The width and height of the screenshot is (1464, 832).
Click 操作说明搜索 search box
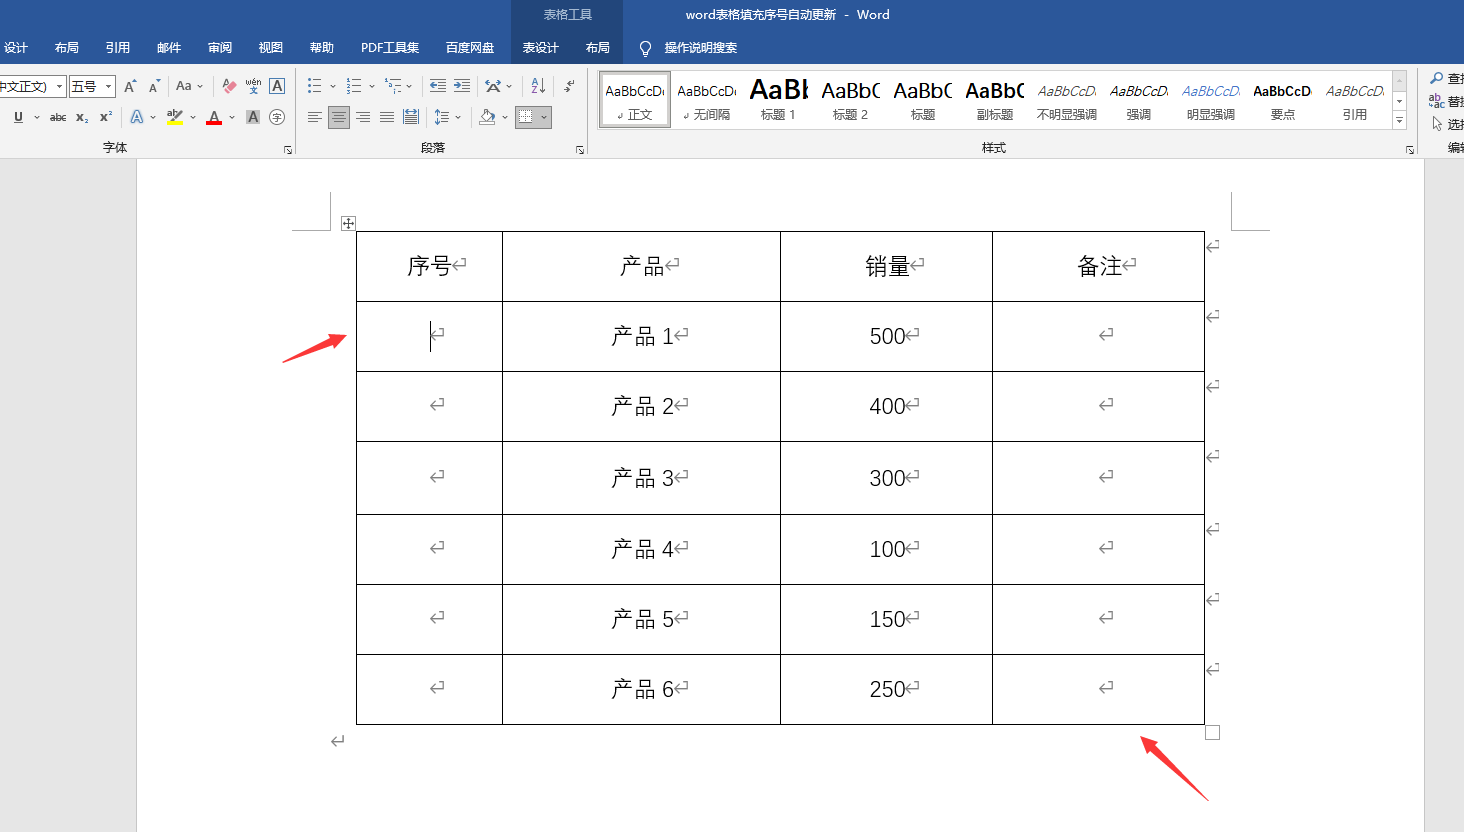pyautogui.click(x=701, y=48)
